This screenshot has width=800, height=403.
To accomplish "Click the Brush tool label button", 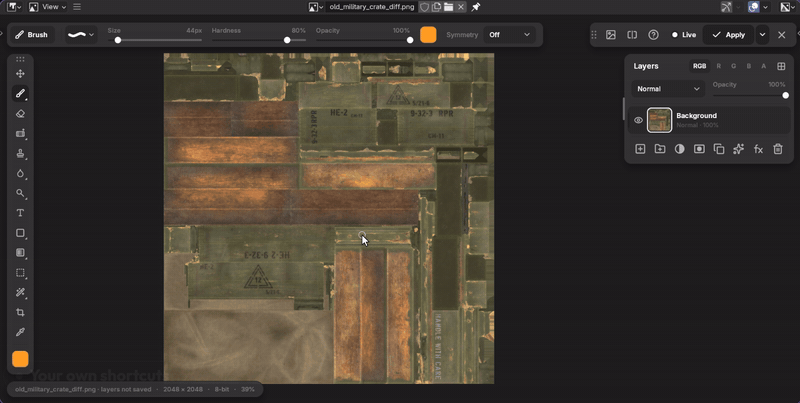I will tap(32, 35).
